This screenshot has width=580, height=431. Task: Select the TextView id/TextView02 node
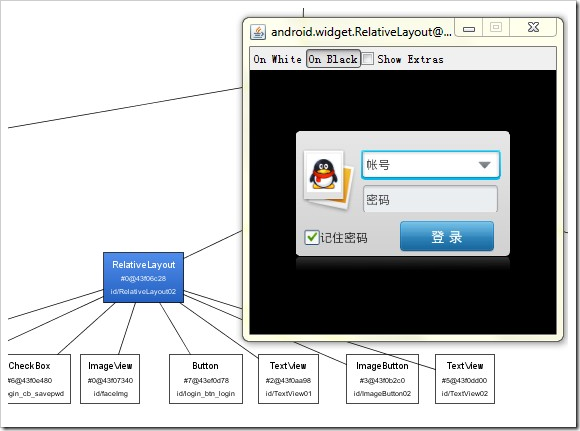click(465, 379)
